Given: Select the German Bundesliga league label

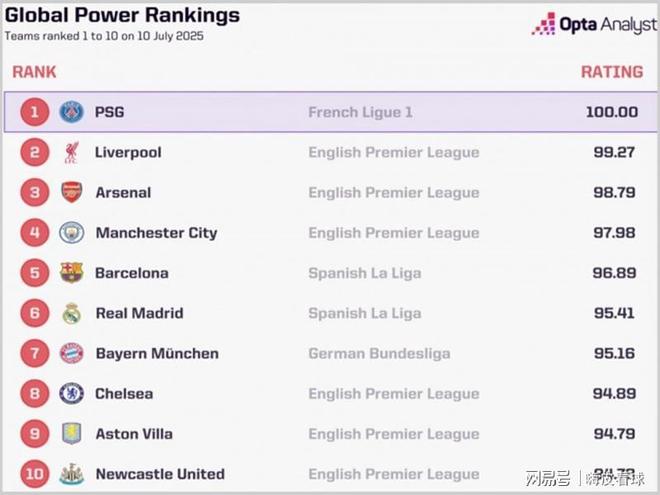Looking at the screenshot, I should click(x=379, y=354).
